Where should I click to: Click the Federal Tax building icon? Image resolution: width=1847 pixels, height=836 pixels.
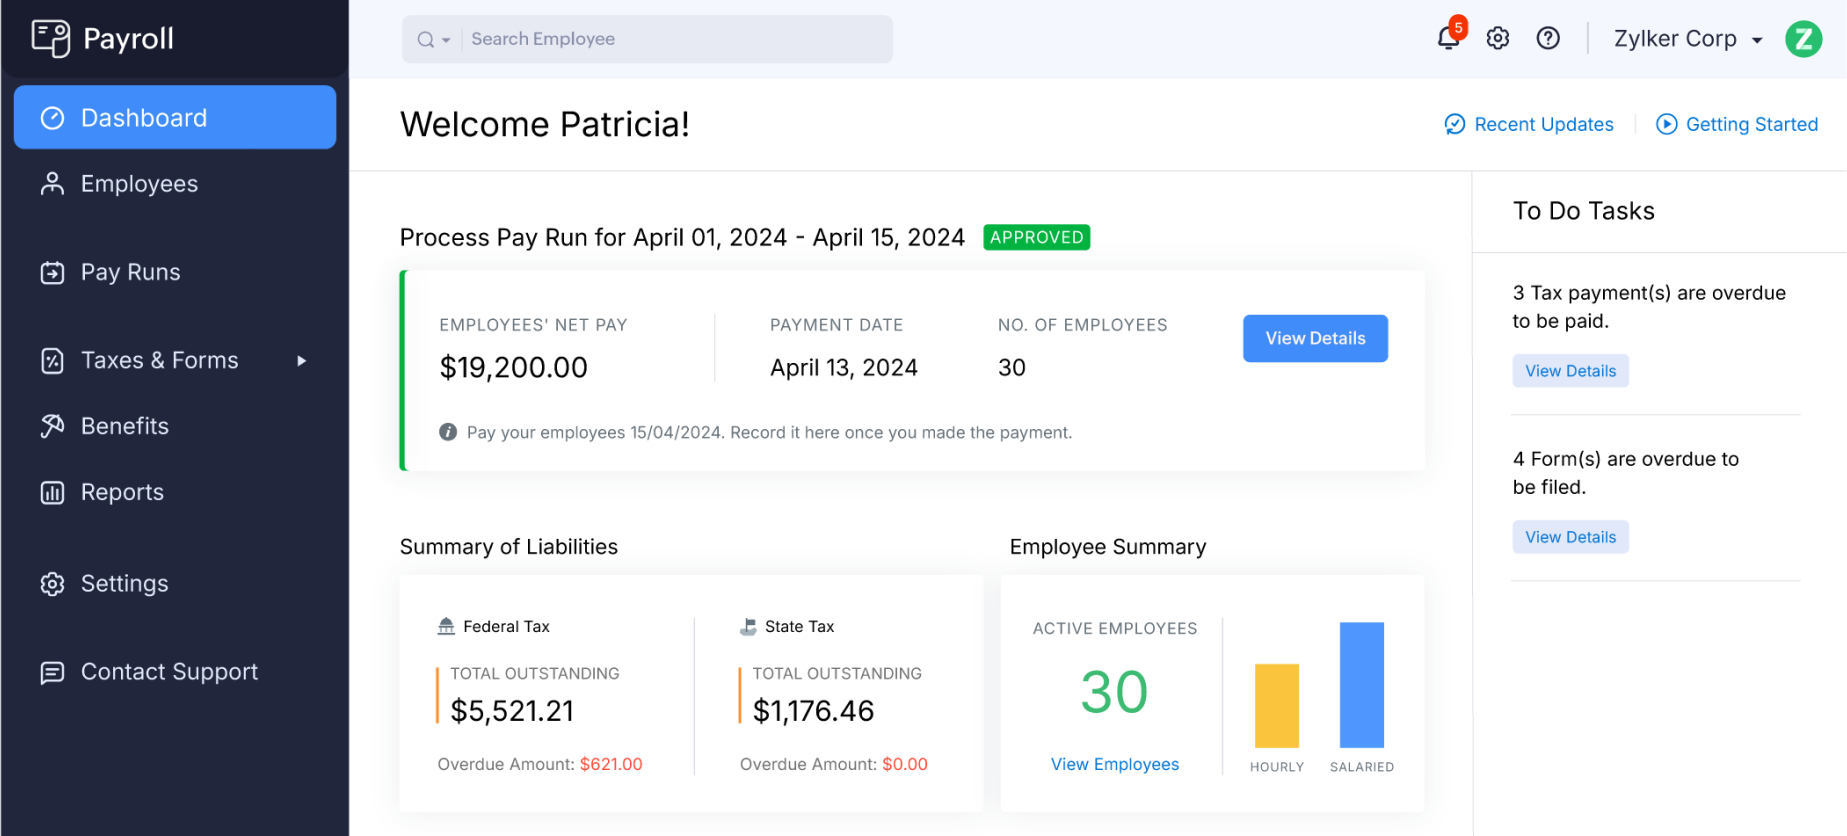[x=446, y=626]
